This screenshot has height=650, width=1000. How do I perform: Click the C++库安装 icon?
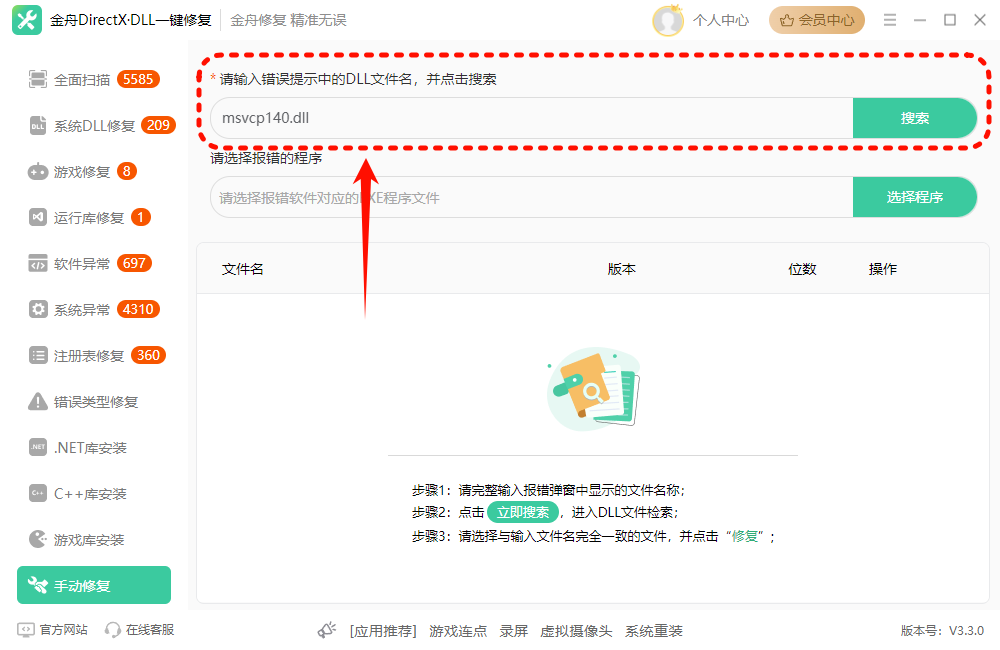(x=38, y=493)
